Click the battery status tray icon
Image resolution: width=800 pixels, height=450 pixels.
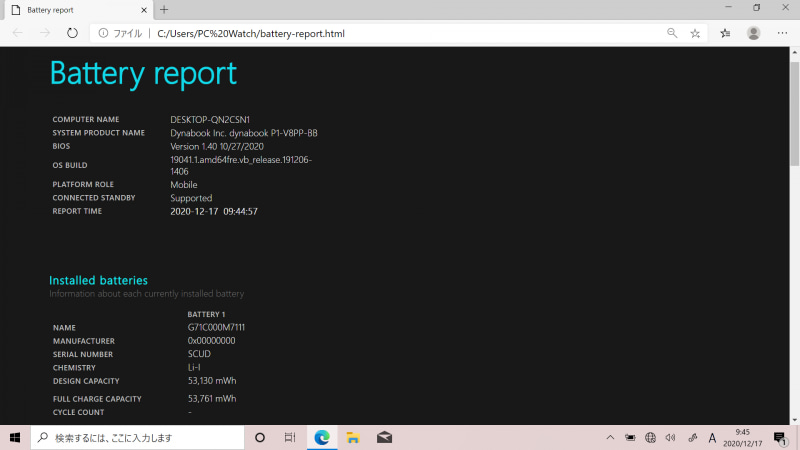(630, 437)
